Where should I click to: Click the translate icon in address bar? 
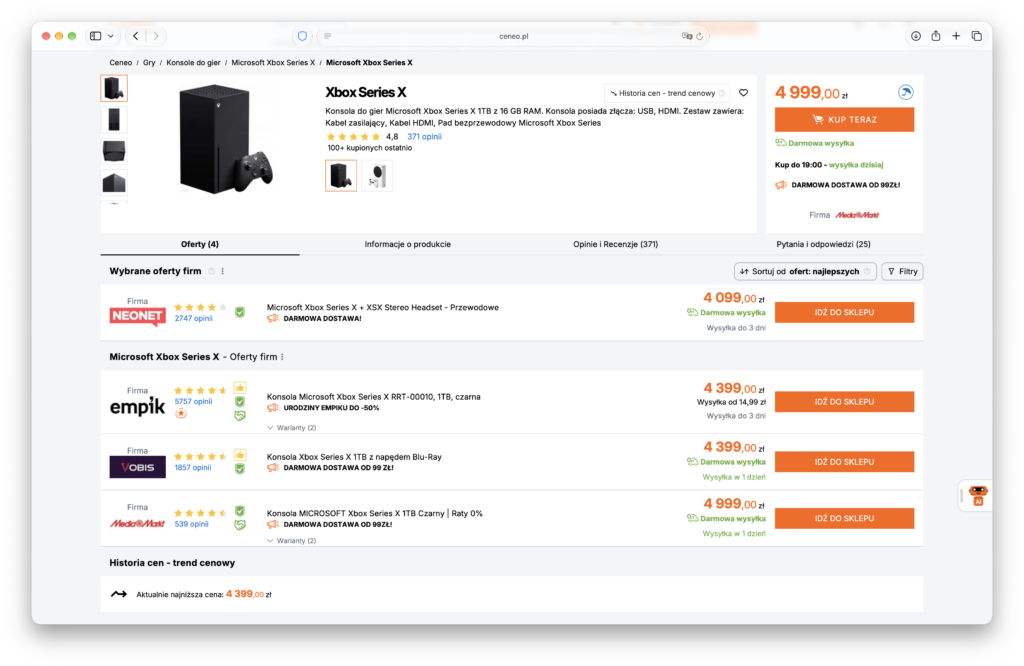[686, 36]
